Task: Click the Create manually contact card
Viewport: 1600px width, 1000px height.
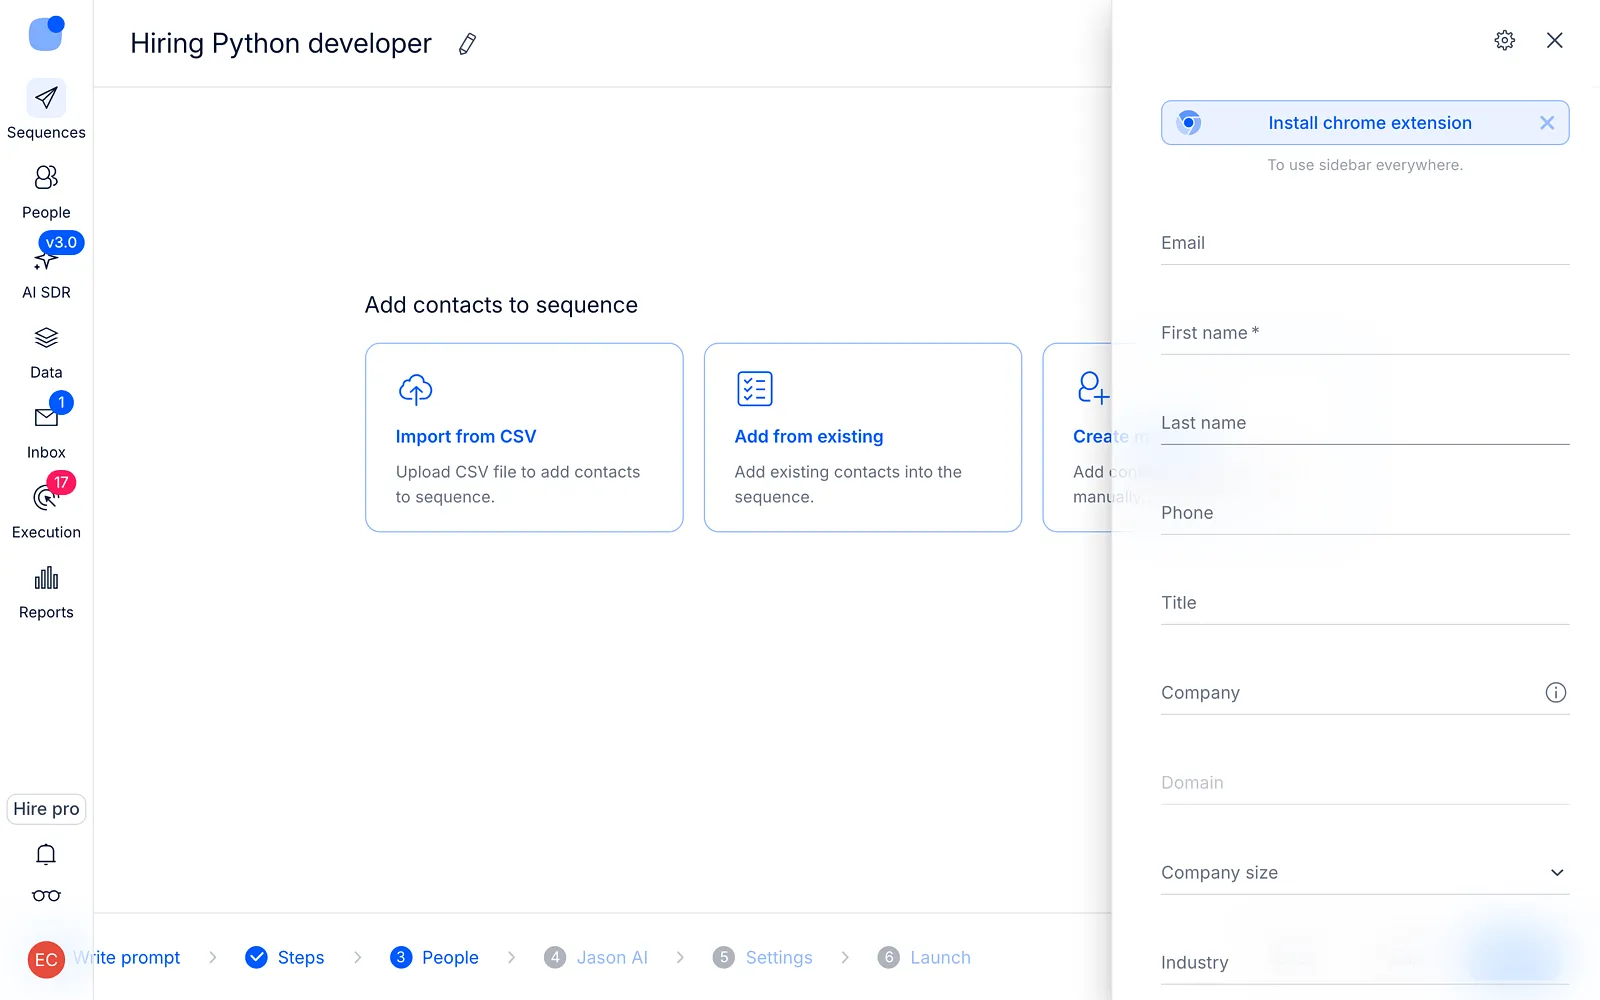Action: point(1078,438)
